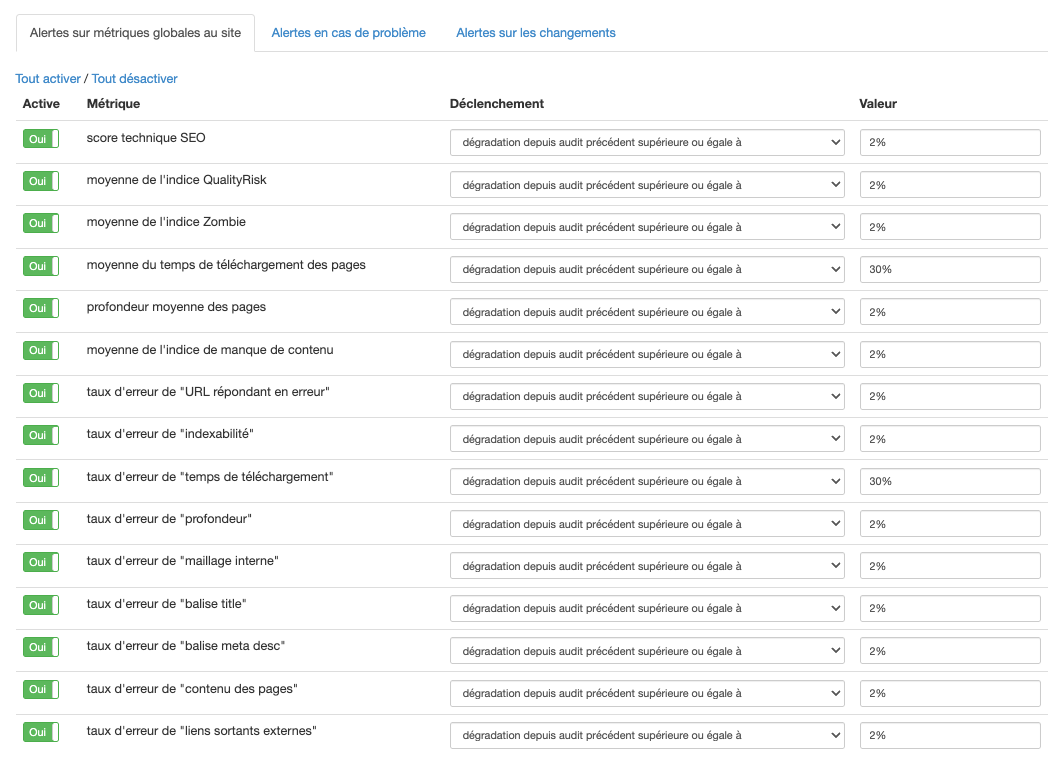Toggle the alert for "profondeur moyenne des pages"
This screenshot has width=1056, height=767.
tap(40, 308)
